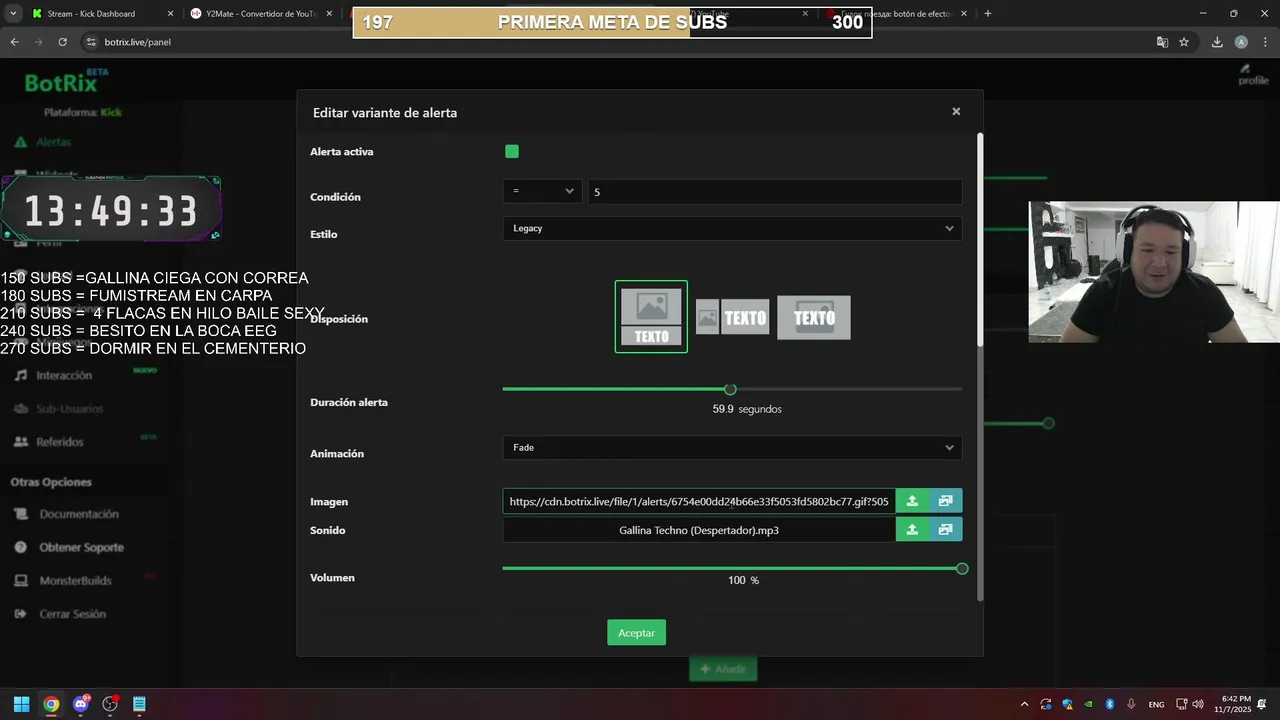This screenshot has width=1280, height=720.
Task: Open the Animación dropdown set to Fade
Action: click(x=732, y=448)
